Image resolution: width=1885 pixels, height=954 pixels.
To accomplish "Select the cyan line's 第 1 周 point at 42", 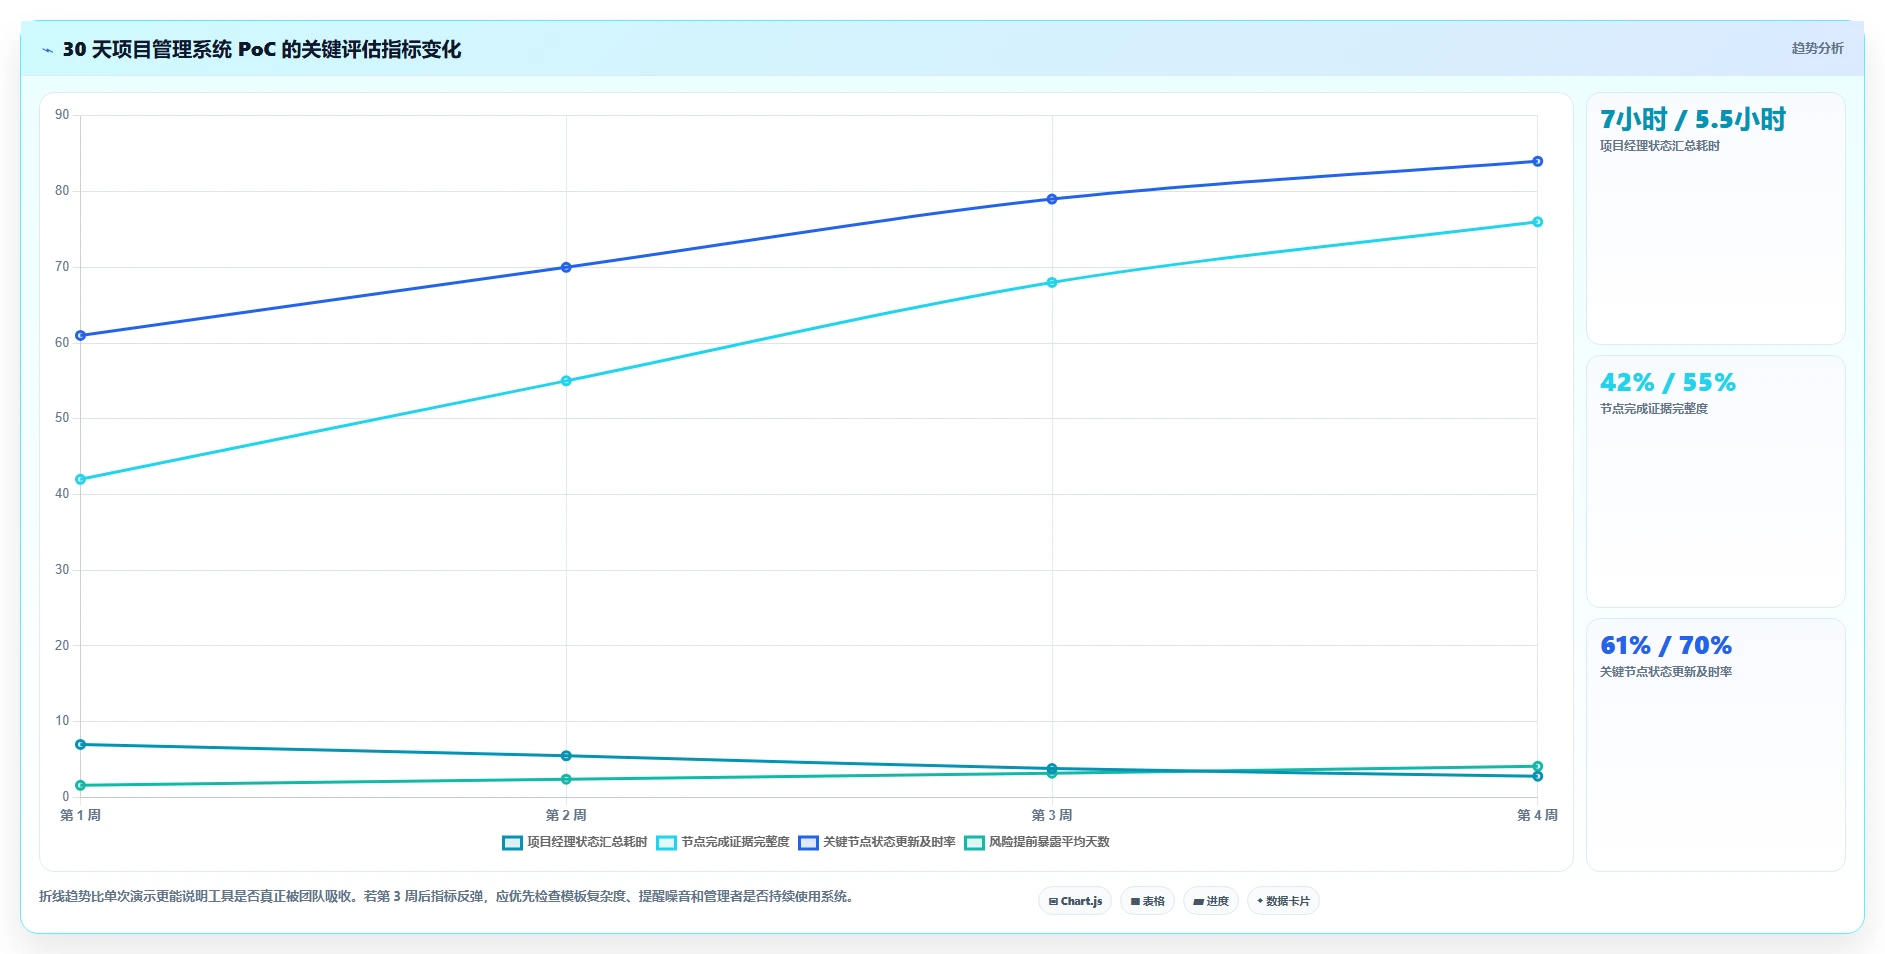I will coord(80,479).
